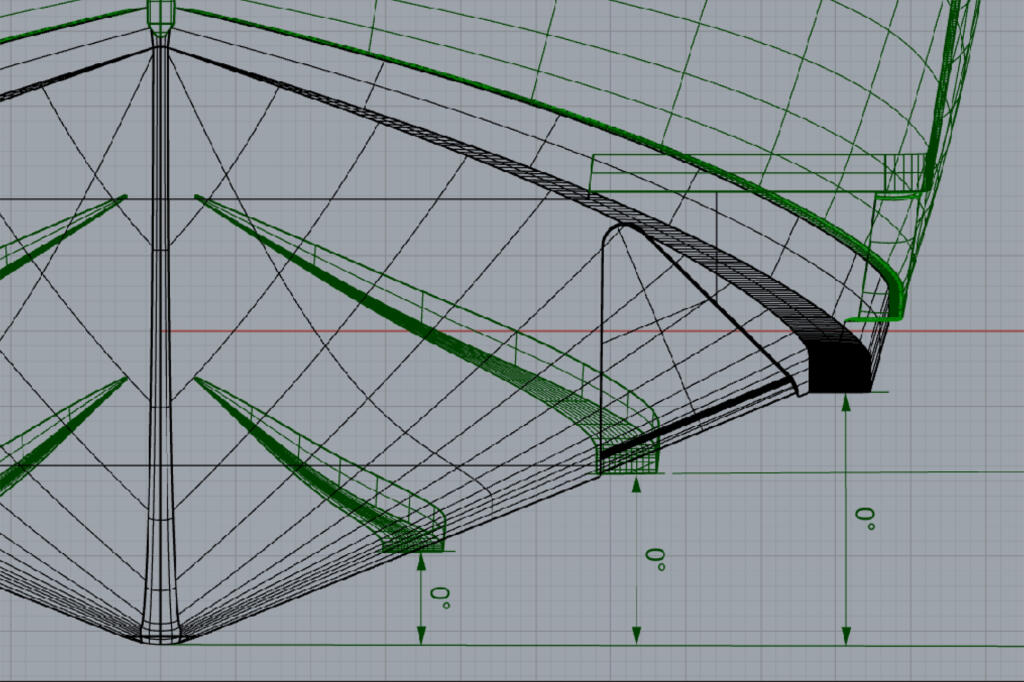Click the leftmost dimension value text
Screen dimensions: 1024x682
[440, 598]
